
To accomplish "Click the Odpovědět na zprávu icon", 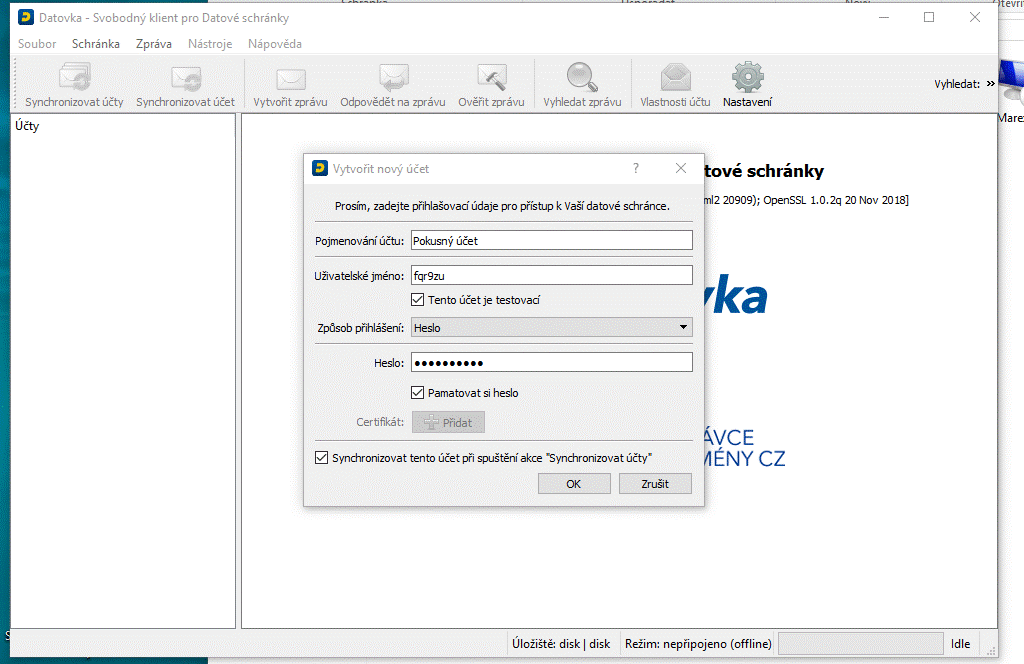I will coord(393,78).
